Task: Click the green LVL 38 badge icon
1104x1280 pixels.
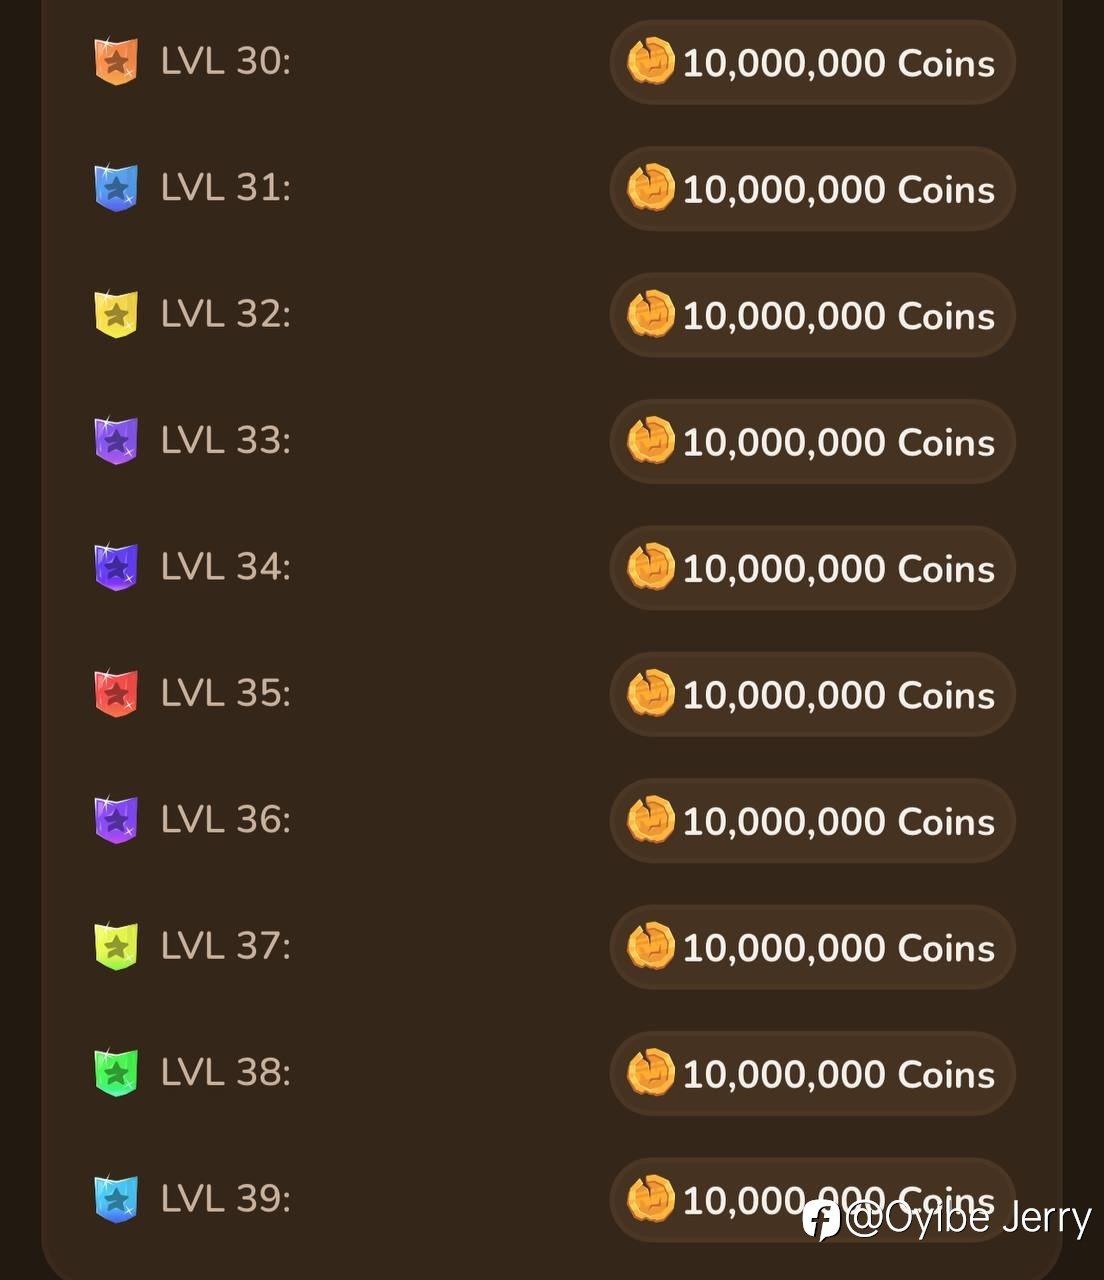Action: pos(116,1072)
